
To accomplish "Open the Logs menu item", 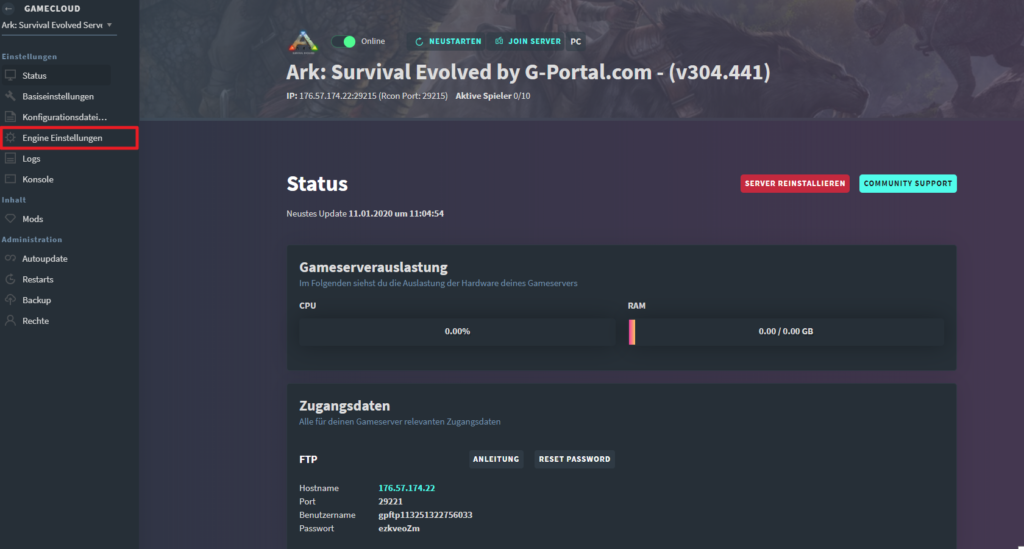I will [31, 159].
